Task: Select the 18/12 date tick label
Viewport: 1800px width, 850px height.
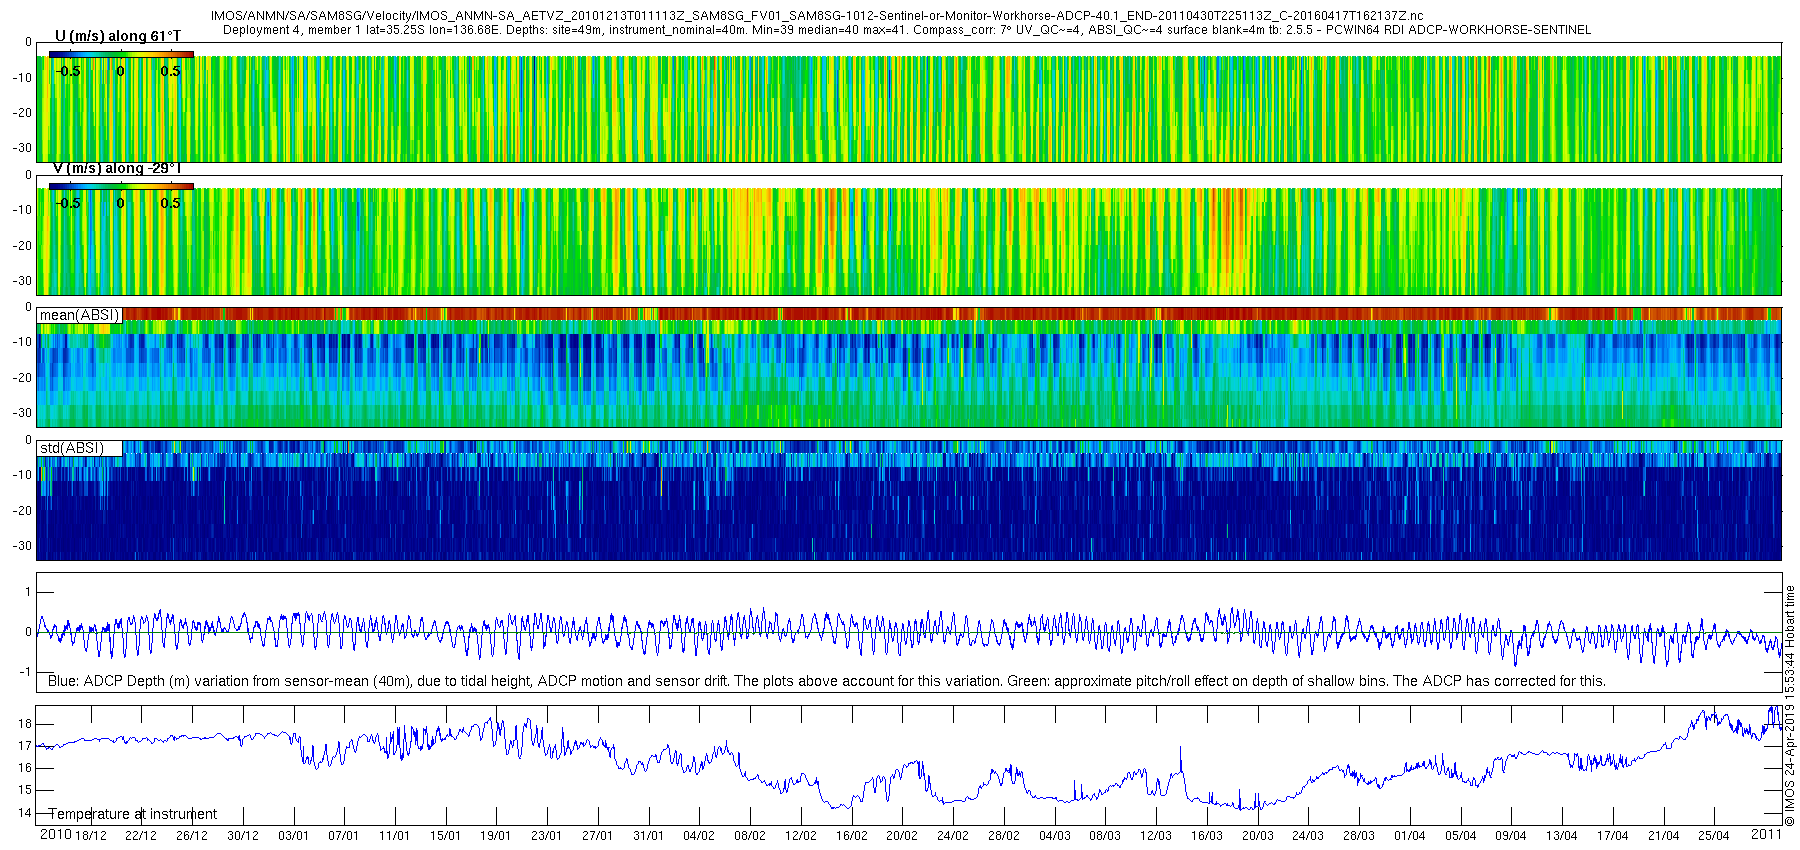Action: pos(91,836)
